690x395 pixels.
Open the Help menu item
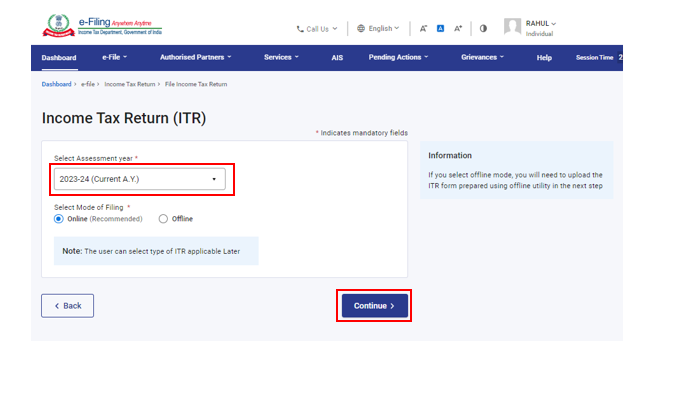544,58
